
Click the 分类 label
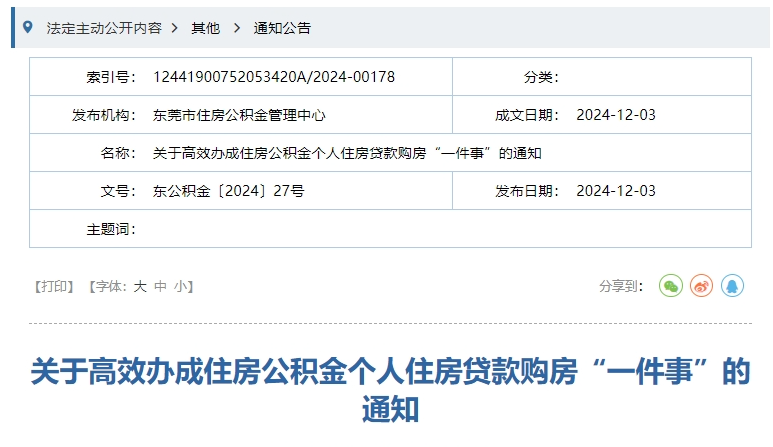541,77
